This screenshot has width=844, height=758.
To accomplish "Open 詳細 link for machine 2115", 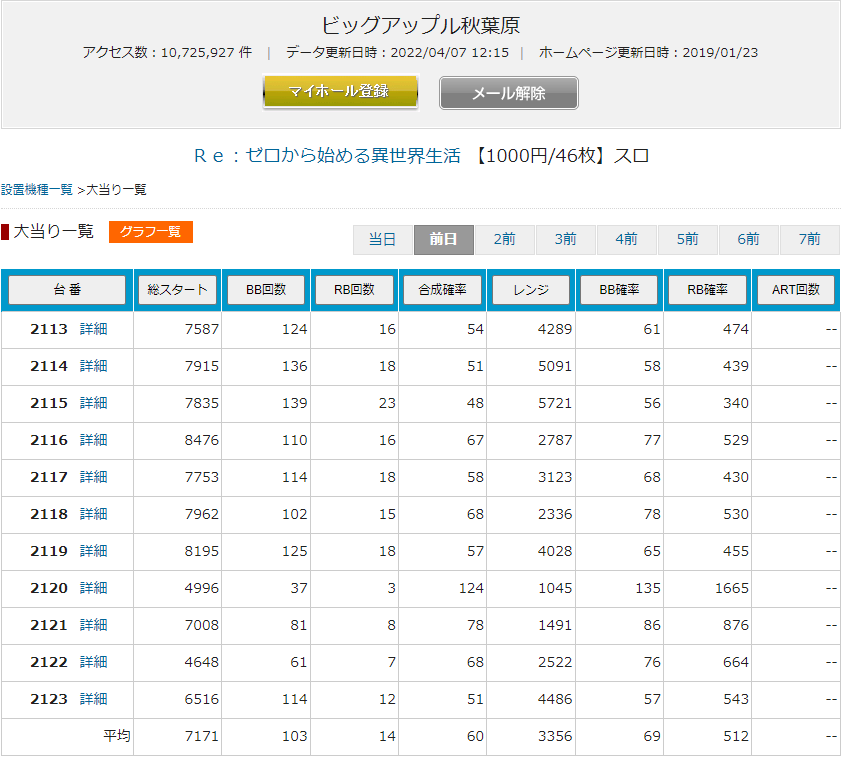I will (x=93, y=403).
